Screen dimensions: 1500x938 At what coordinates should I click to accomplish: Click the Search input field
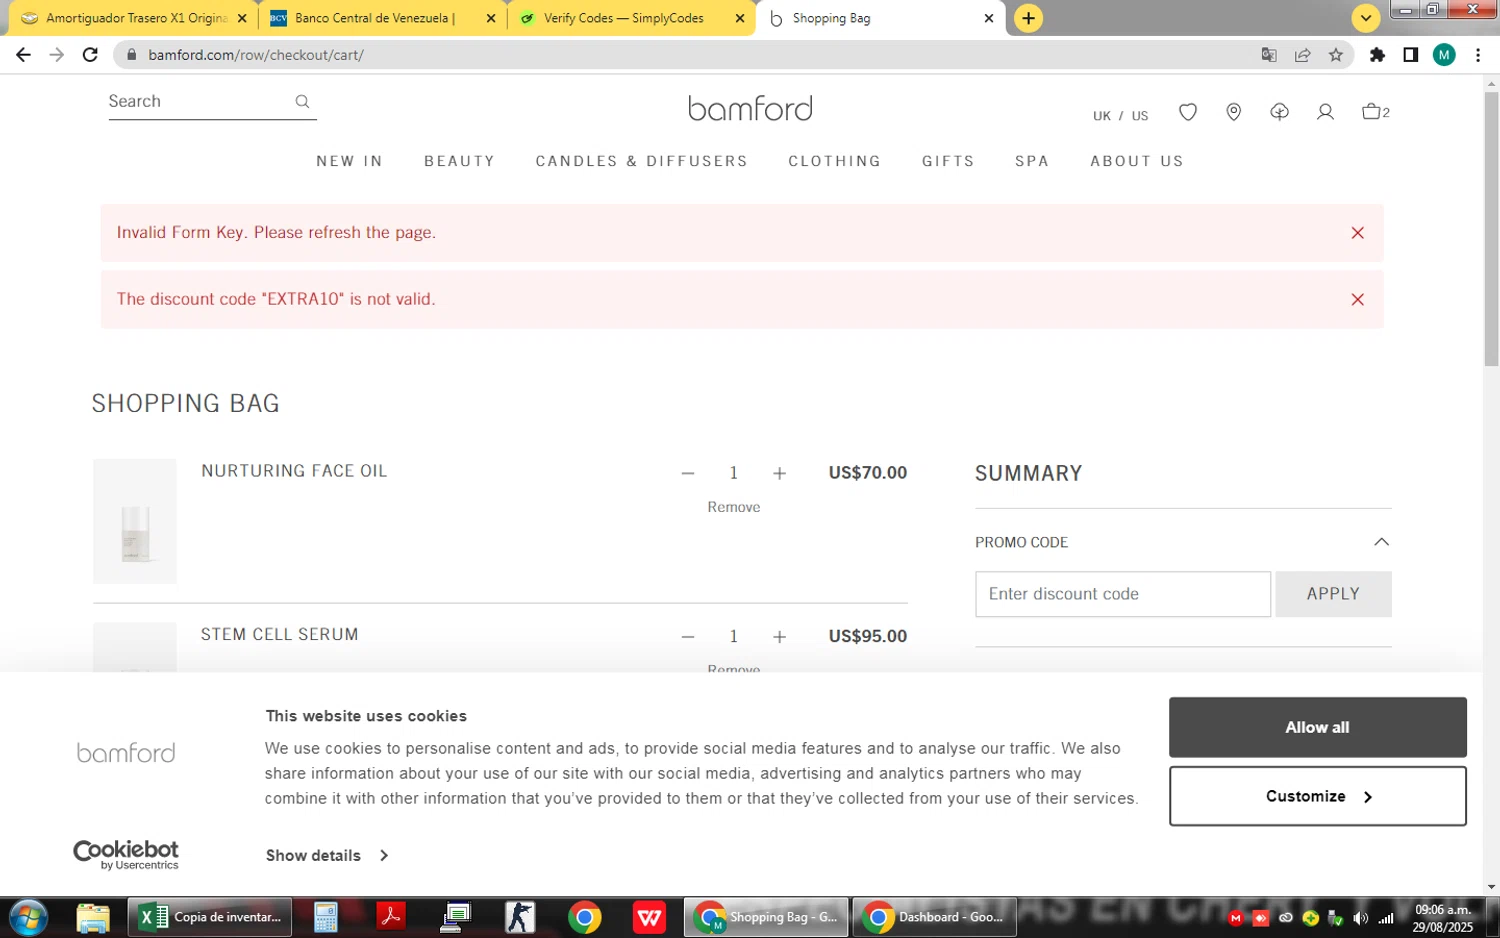pos(198,101)
